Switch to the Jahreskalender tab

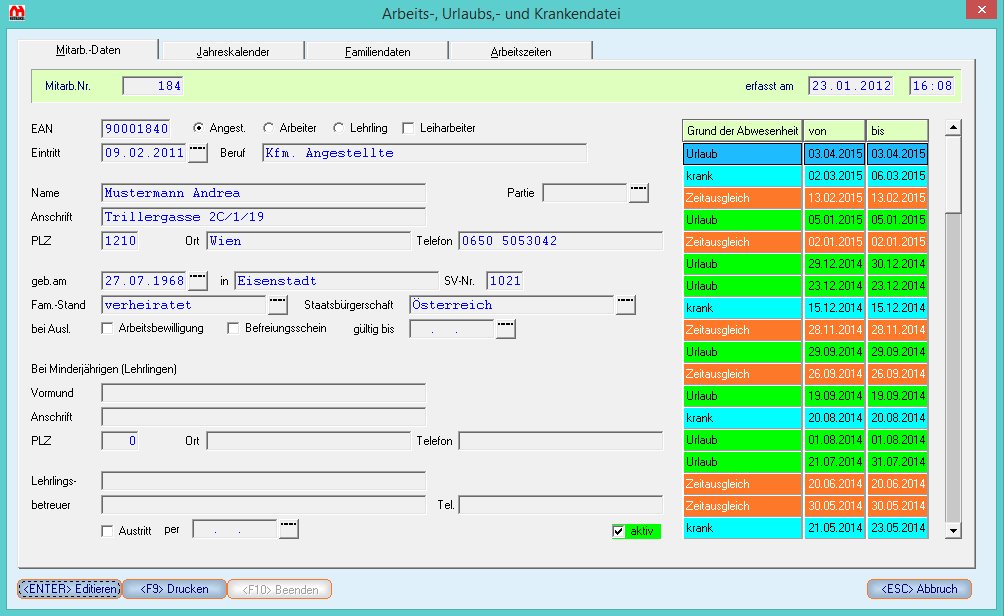click(233, 51)
